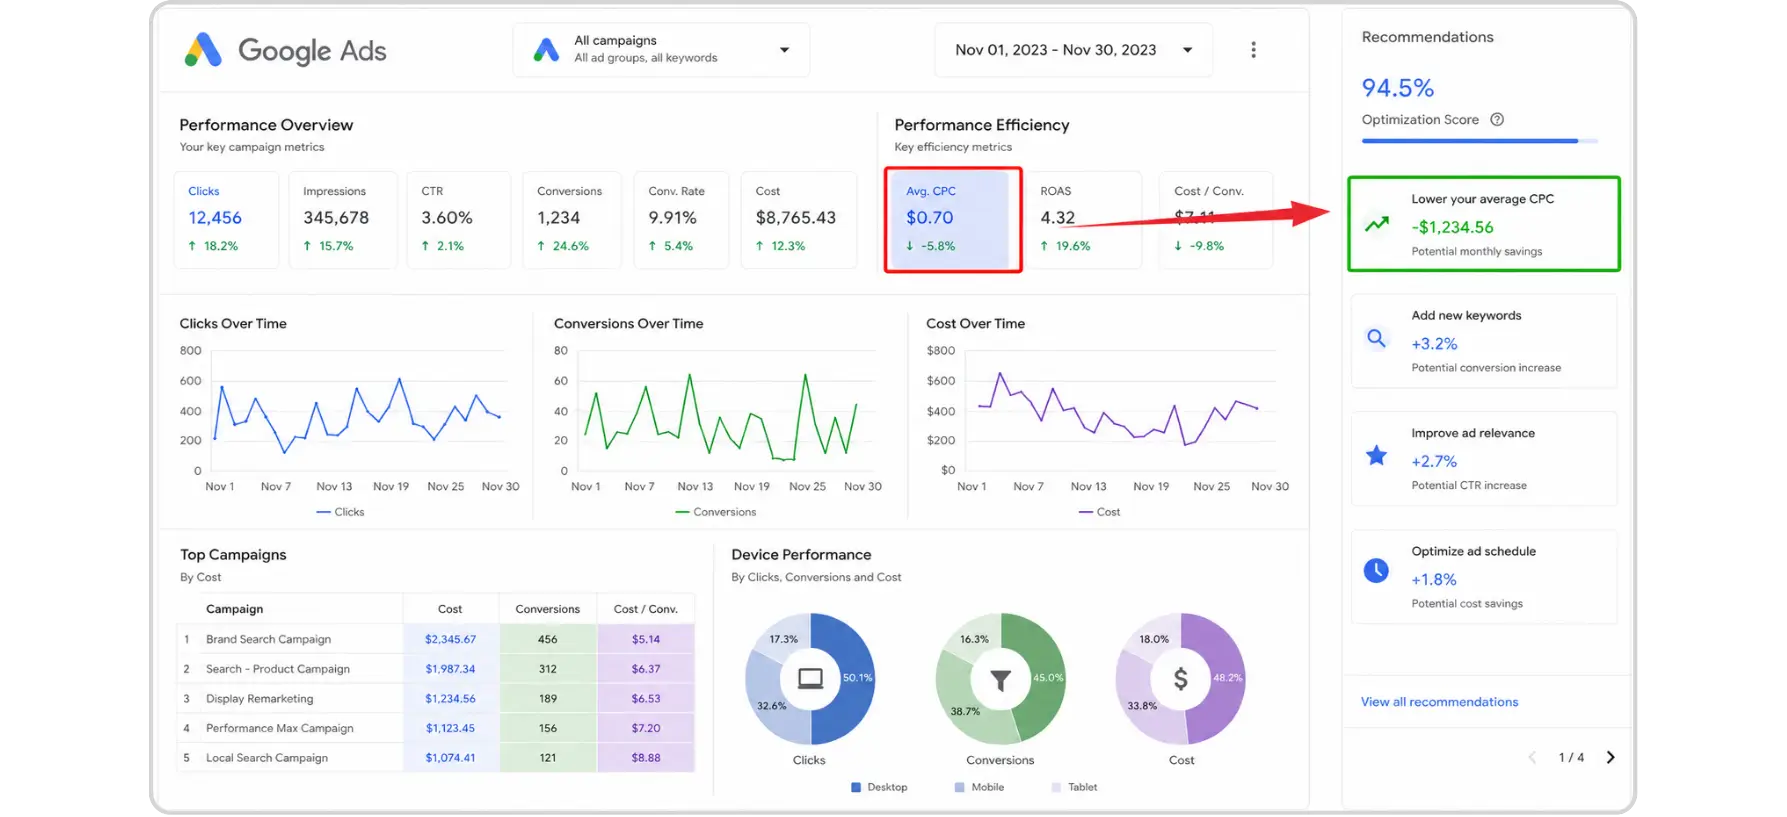Click the dollar icon in Cost donut chart
Image resolution: width=1787 pixels, height=817 pixels.
pyautogui.click(x=1181, y=679)
